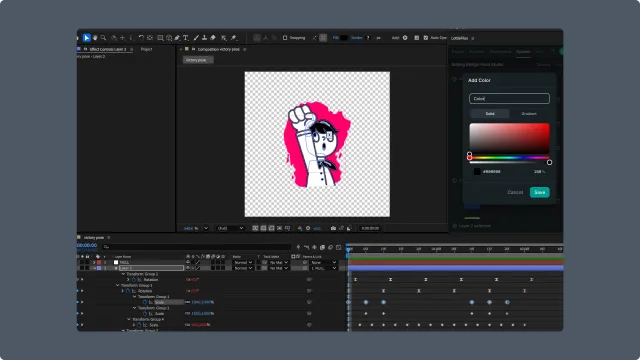The height and width of the screenshot is (360, 640).
Task: Collapse Transform: Group 4 in timeline
Action: pyautogui.click(x=129, y=319)
